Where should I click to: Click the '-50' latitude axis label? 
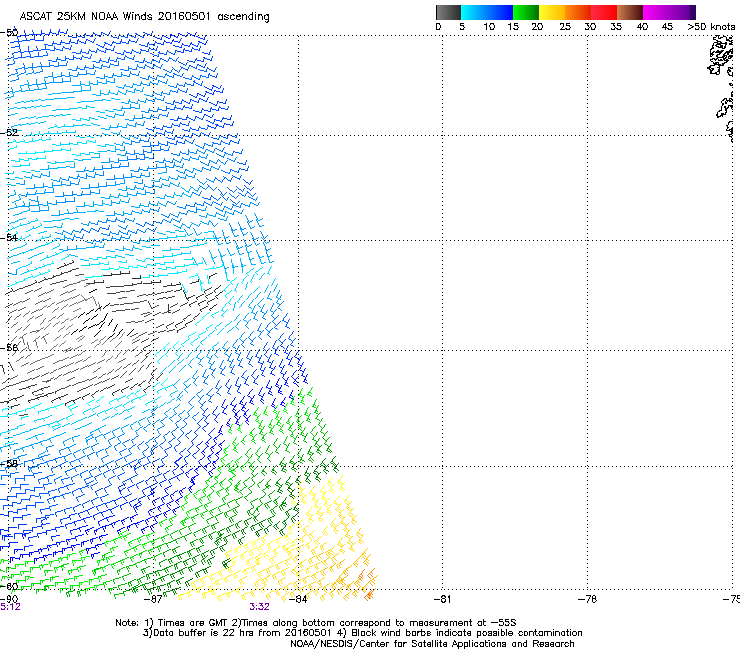pos(9,33)
